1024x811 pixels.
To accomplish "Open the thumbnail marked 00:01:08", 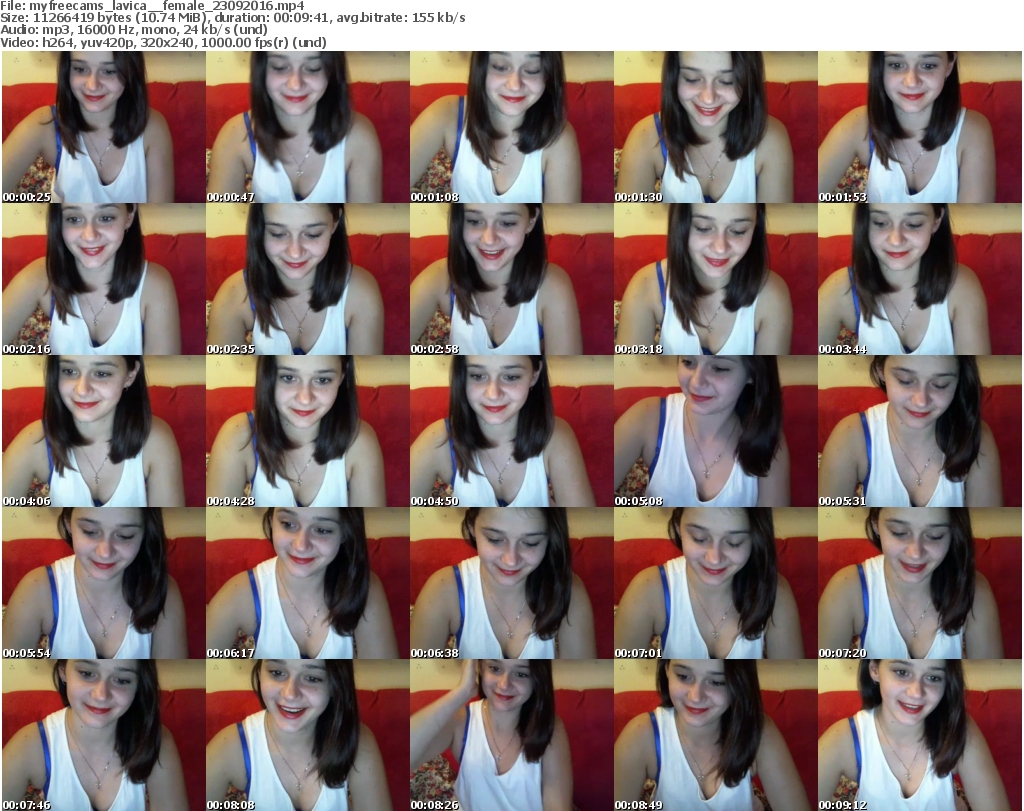I will pos(511,127).
